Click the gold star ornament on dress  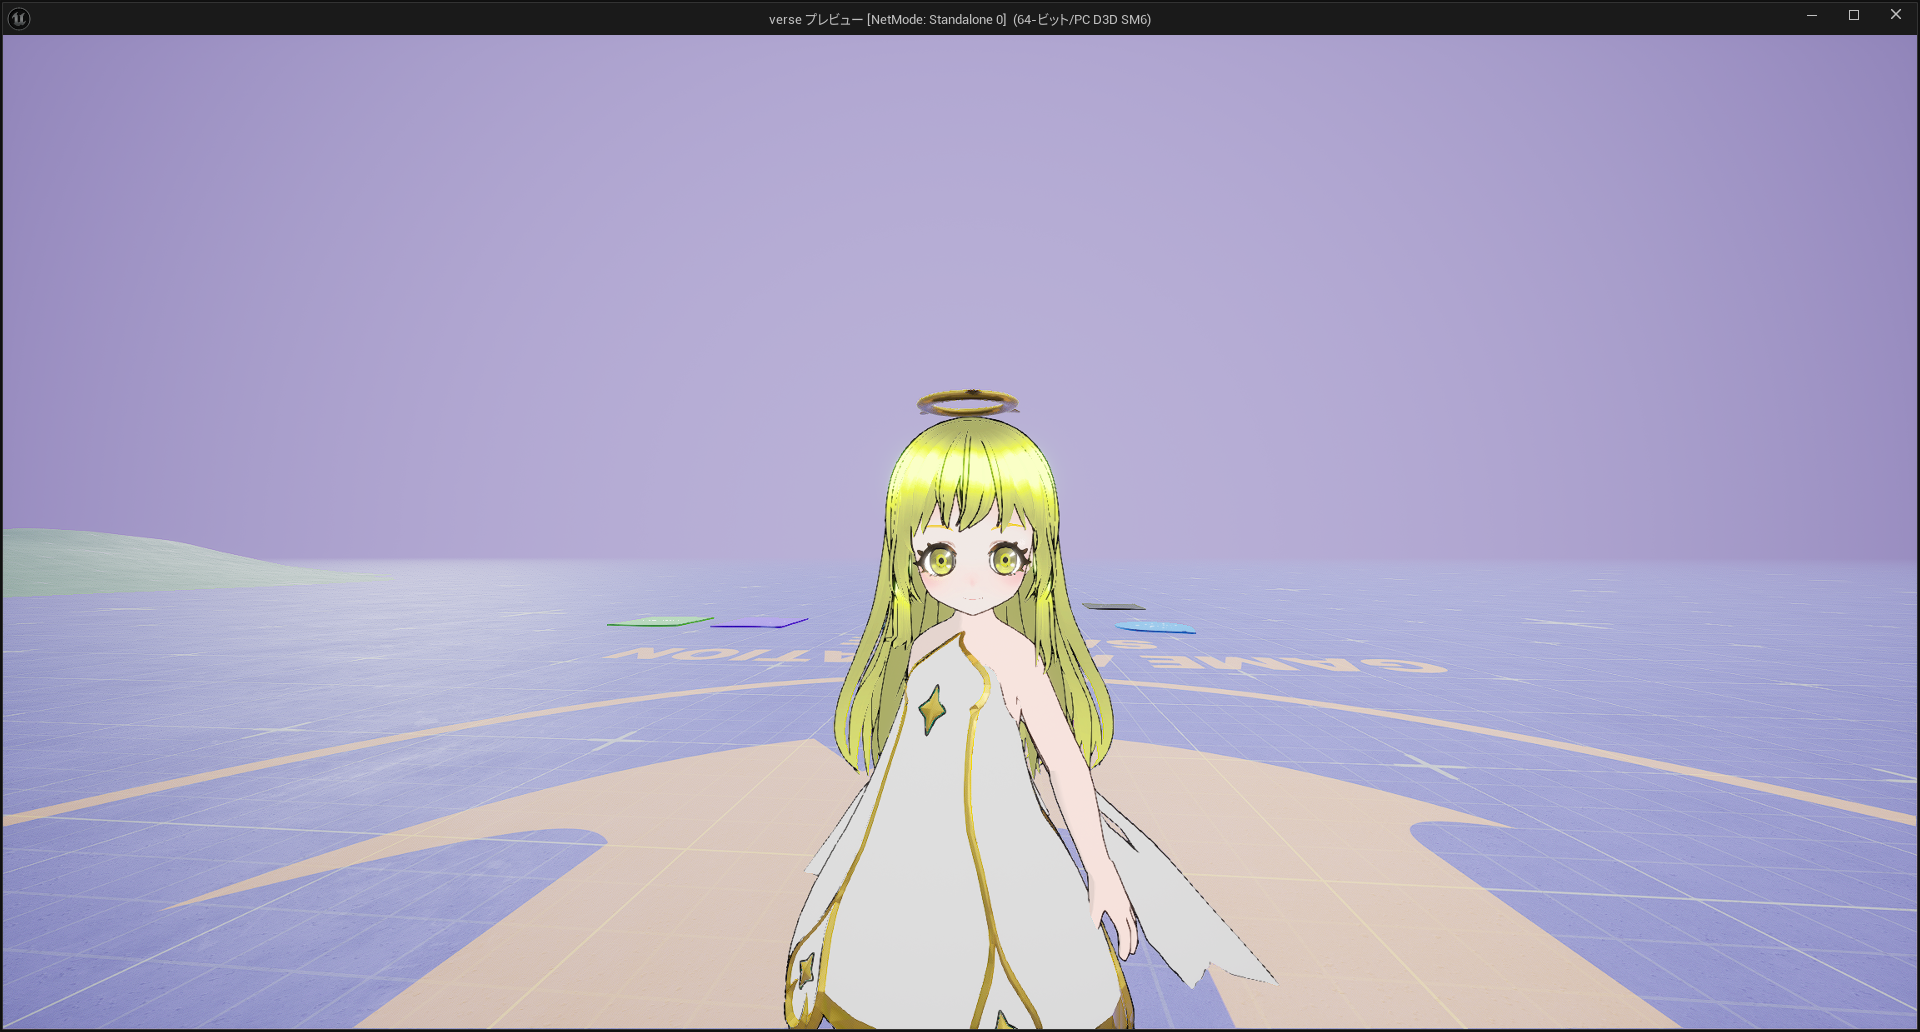pos(932,709)
